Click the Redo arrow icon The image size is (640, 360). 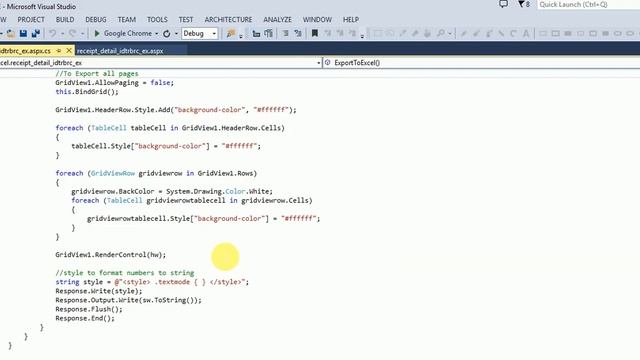coord(72,33)
